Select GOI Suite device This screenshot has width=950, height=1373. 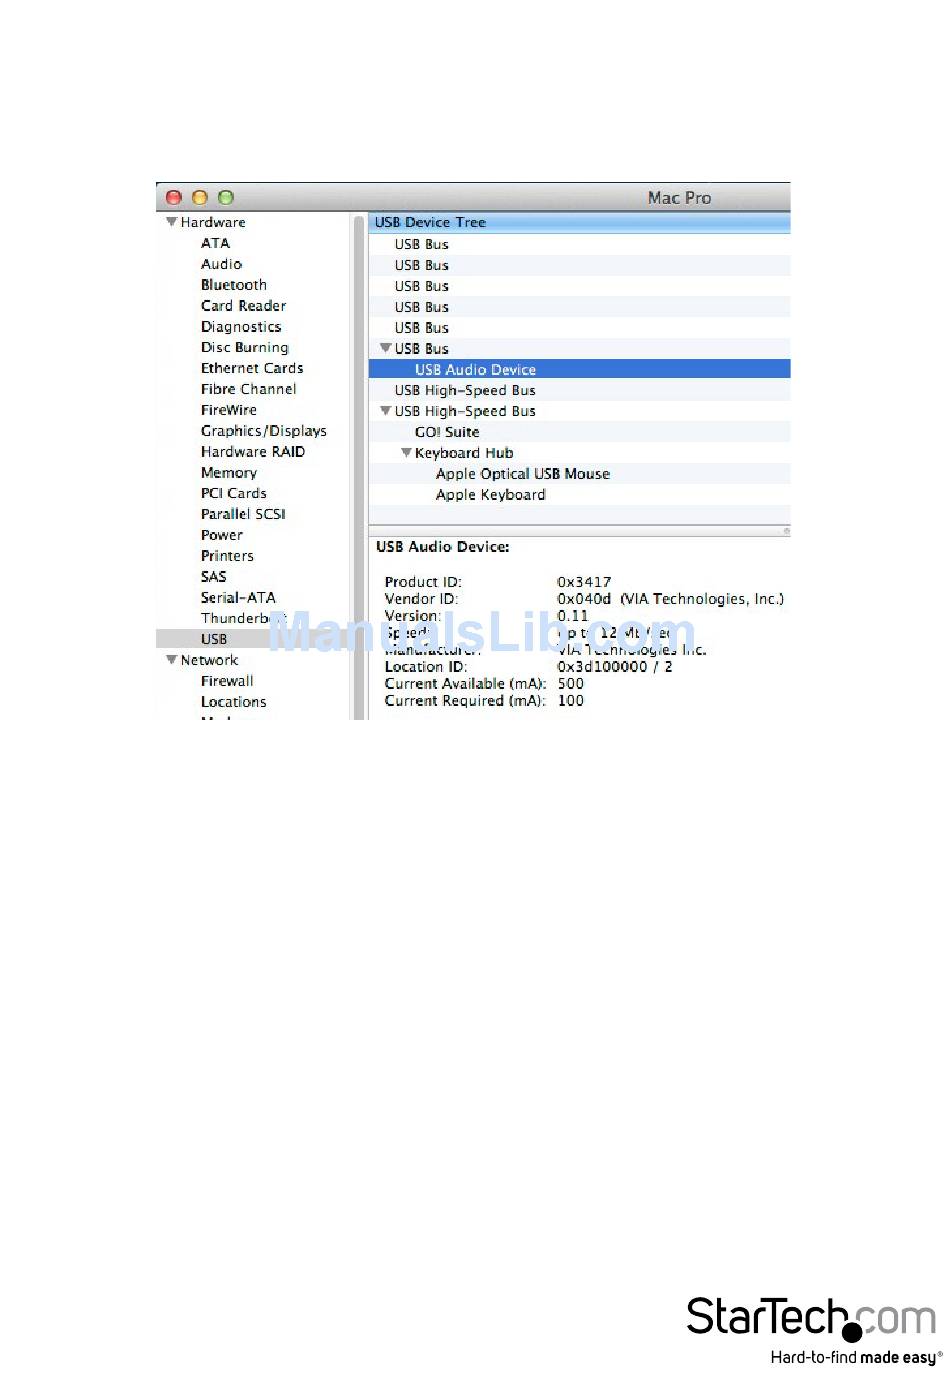(x=447, y=432)
